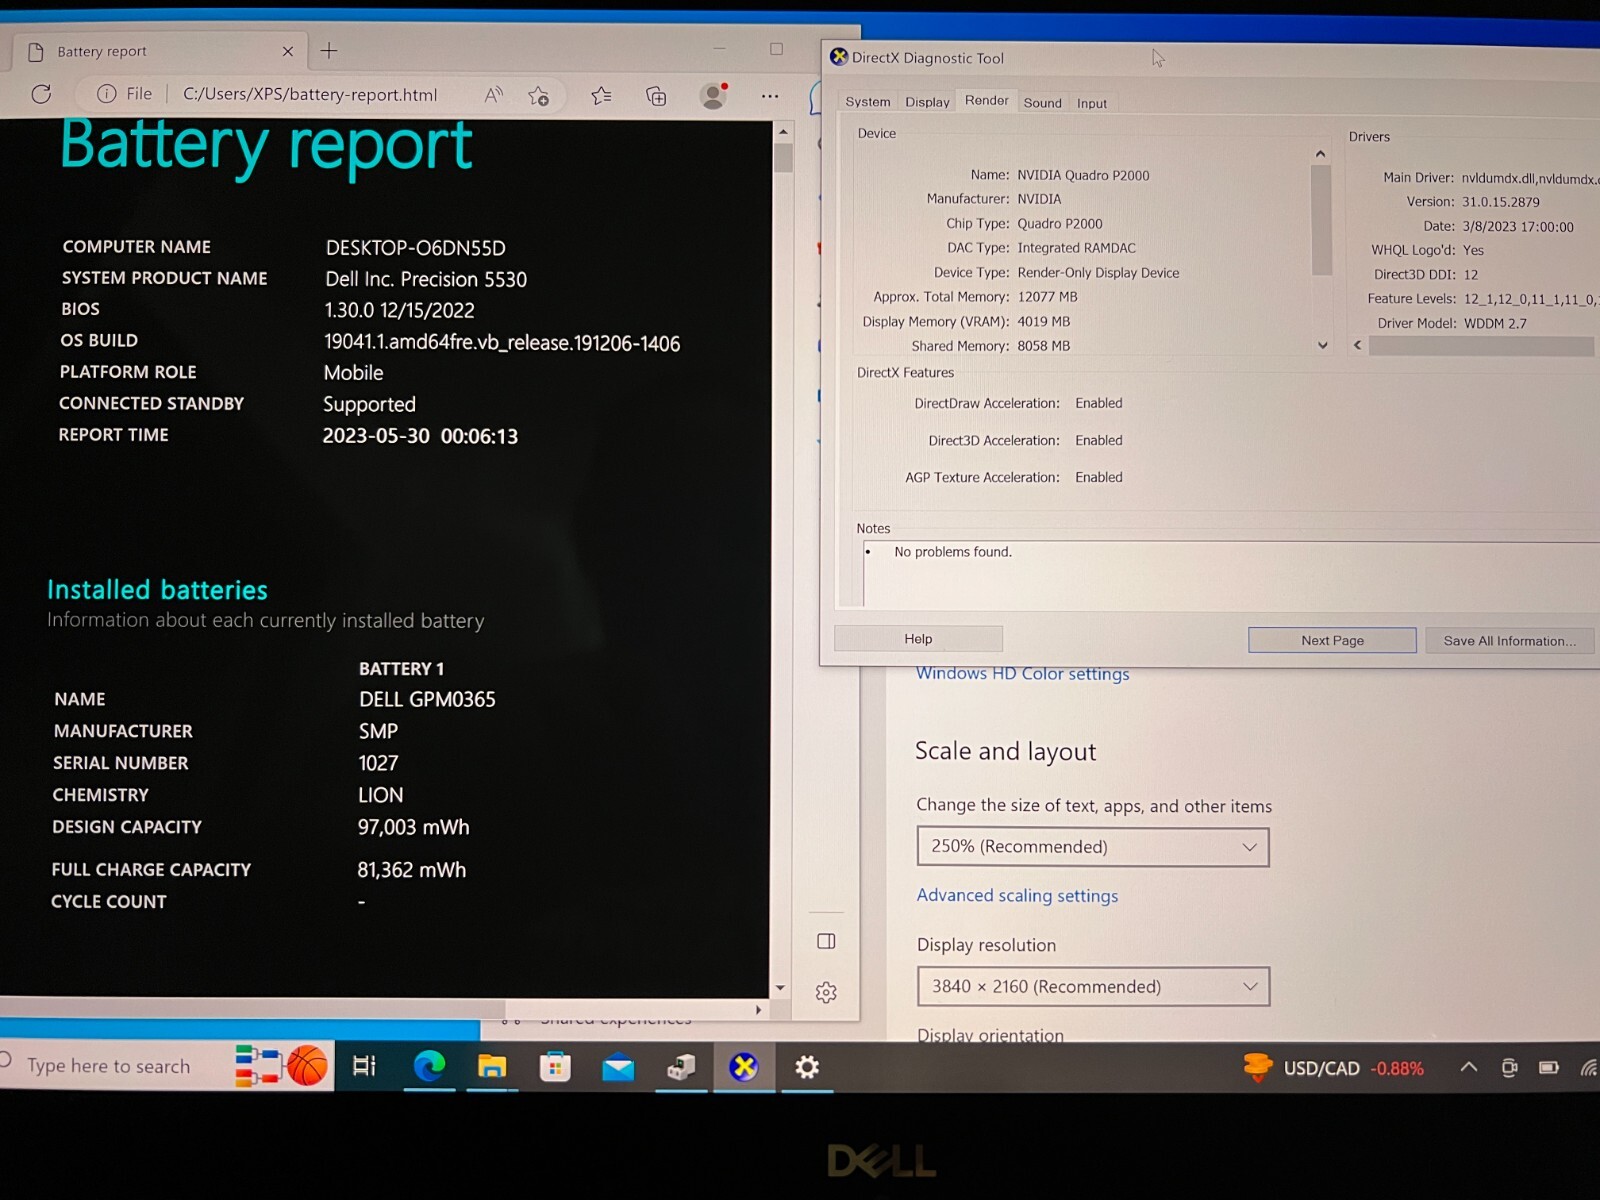
Task: Click the No problems found note
Action: [x=953, y=552]
